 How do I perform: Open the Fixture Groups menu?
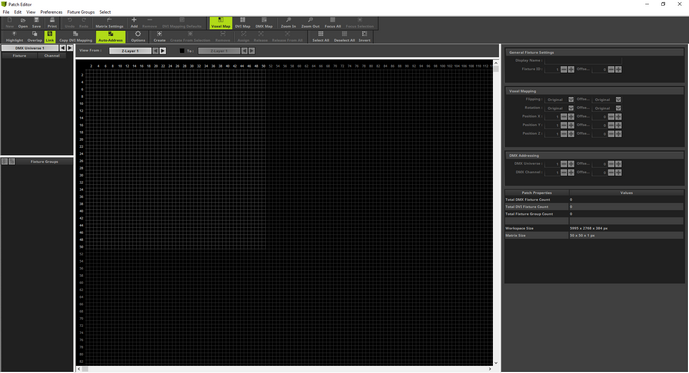[x=80, y=12]
